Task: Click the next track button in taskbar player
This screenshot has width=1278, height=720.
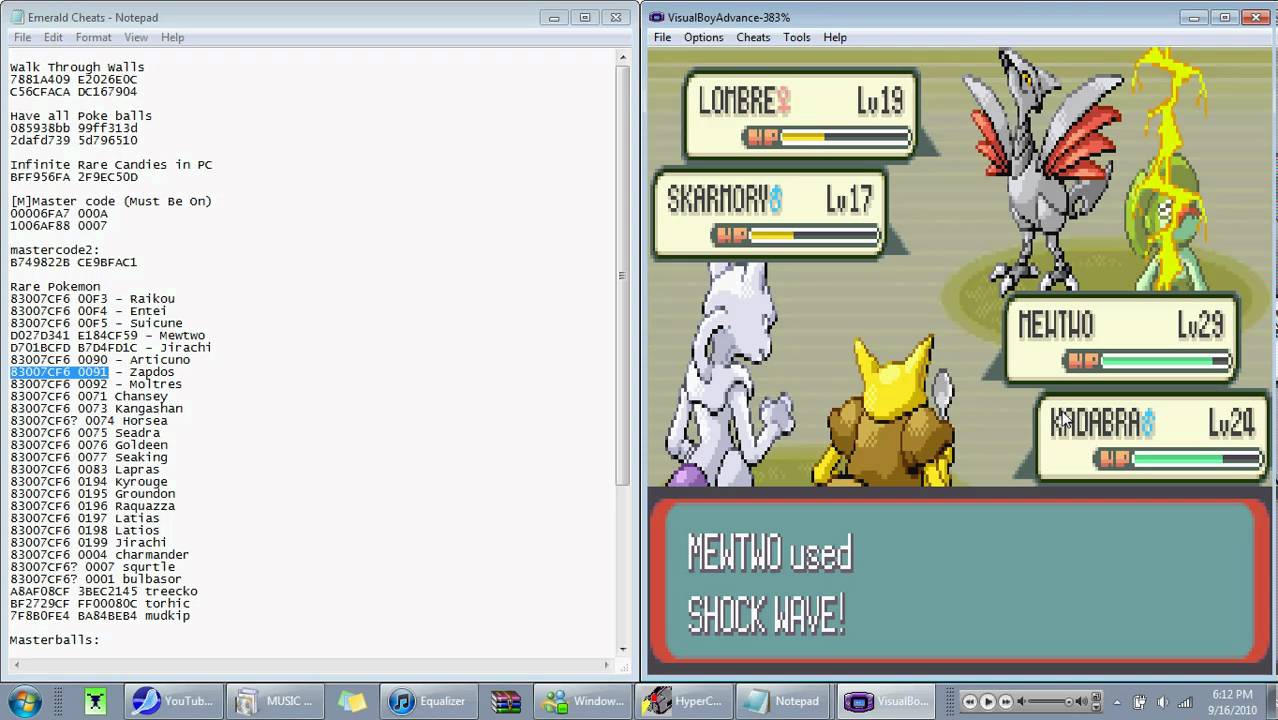Action: 1006,702
